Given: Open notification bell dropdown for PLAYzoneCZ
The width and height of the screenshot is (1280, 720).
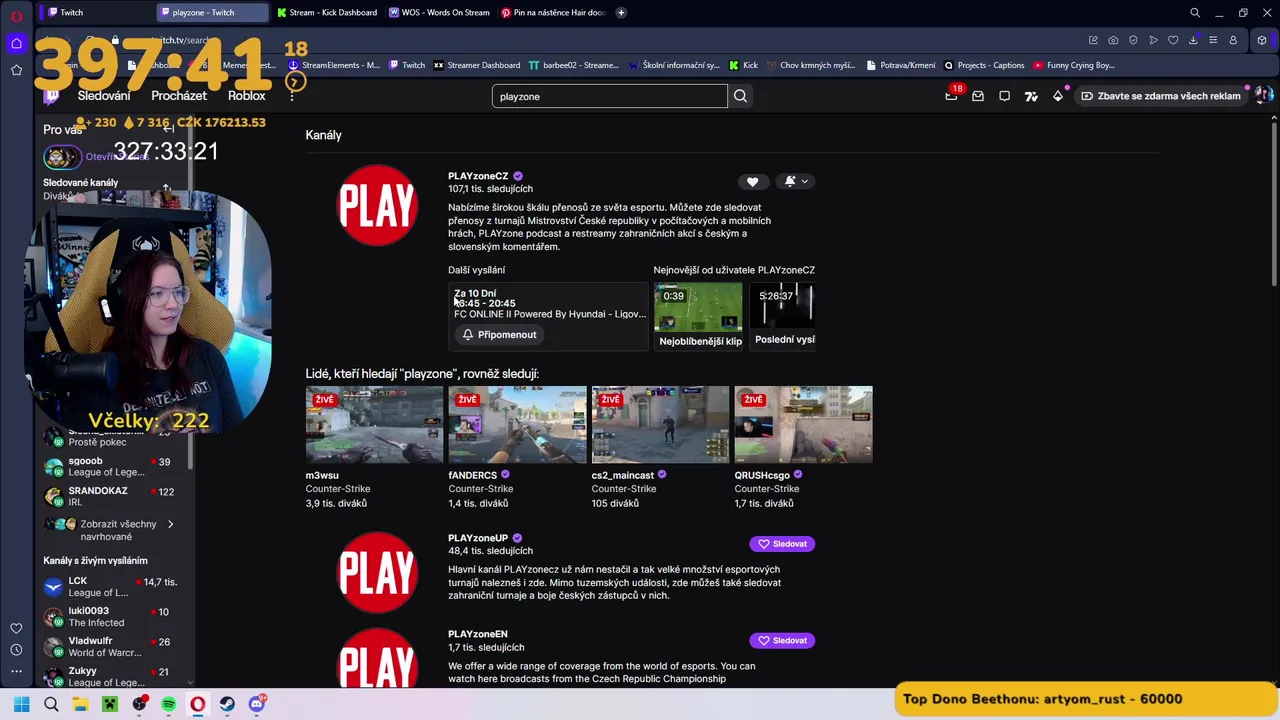Looking at the screenshot, I should coord(797,181).
